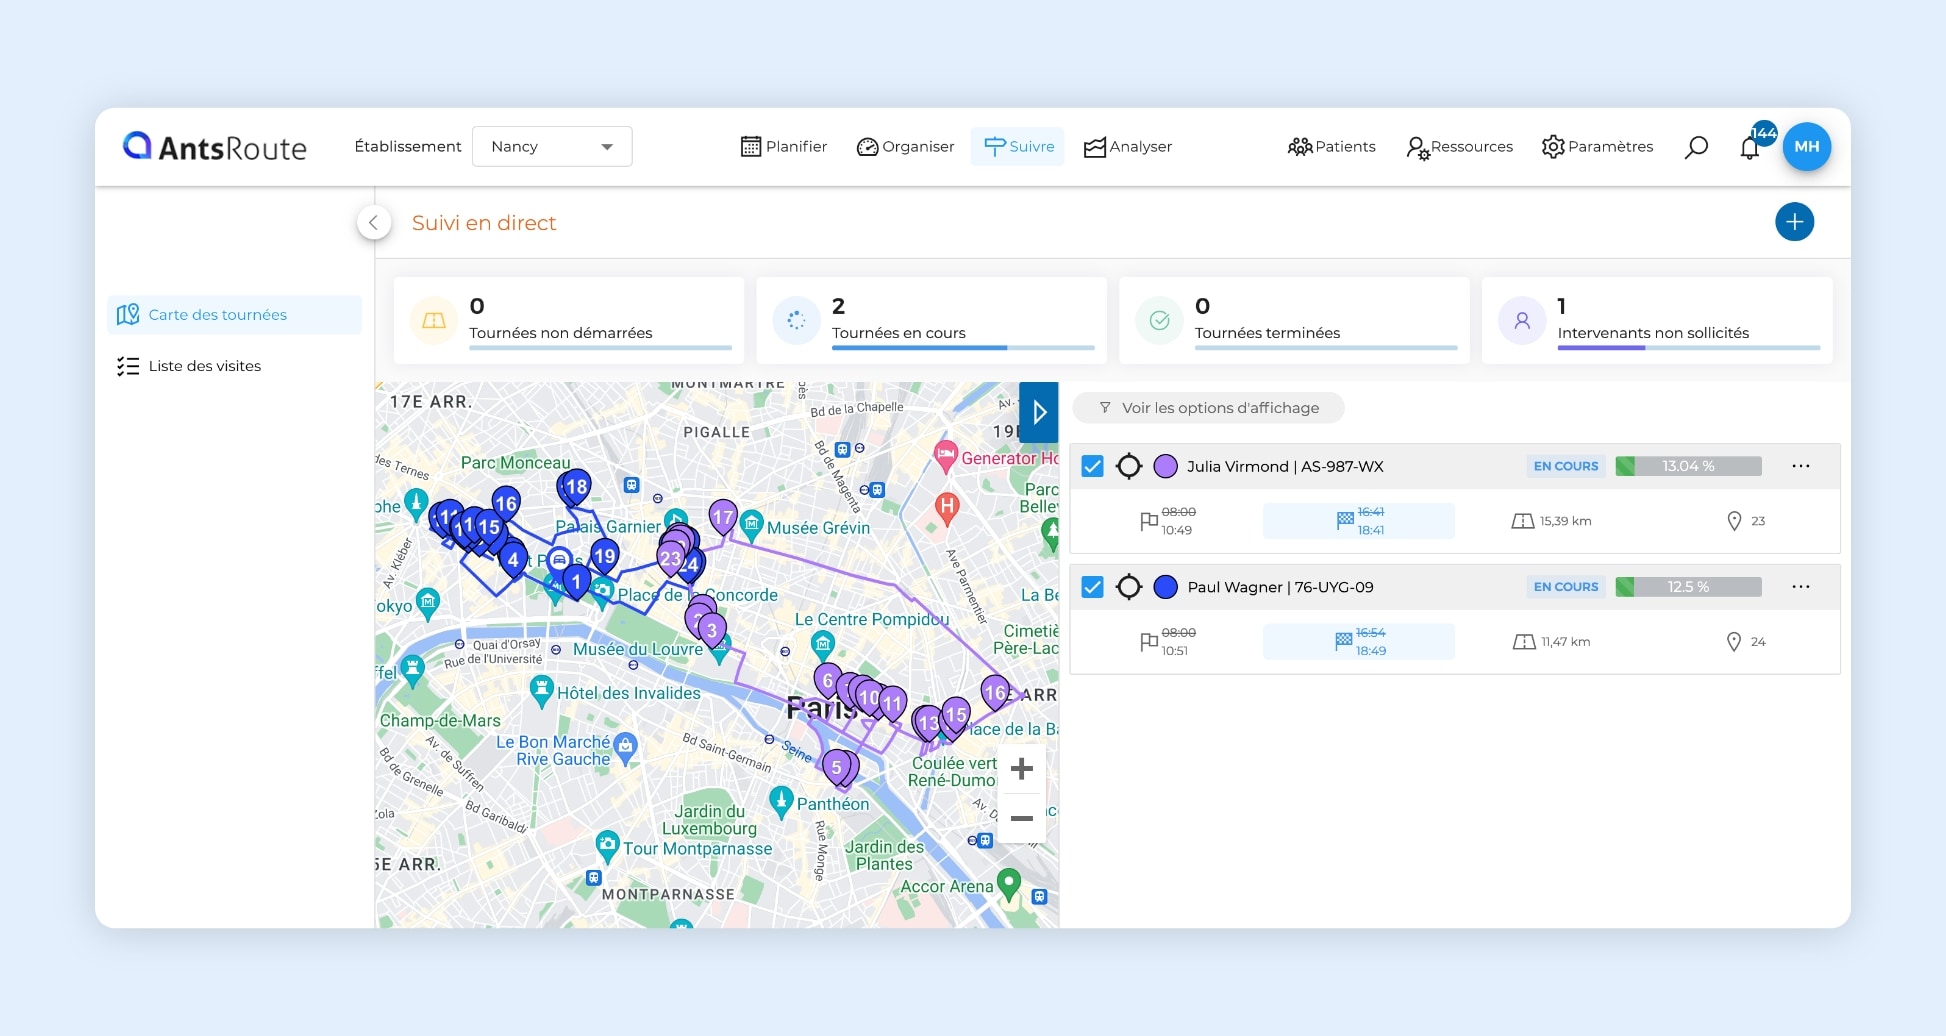Click the plus button to add a tour
The height and width of the screenshot is (1036, 1946).
click(x=1795, y=222)
